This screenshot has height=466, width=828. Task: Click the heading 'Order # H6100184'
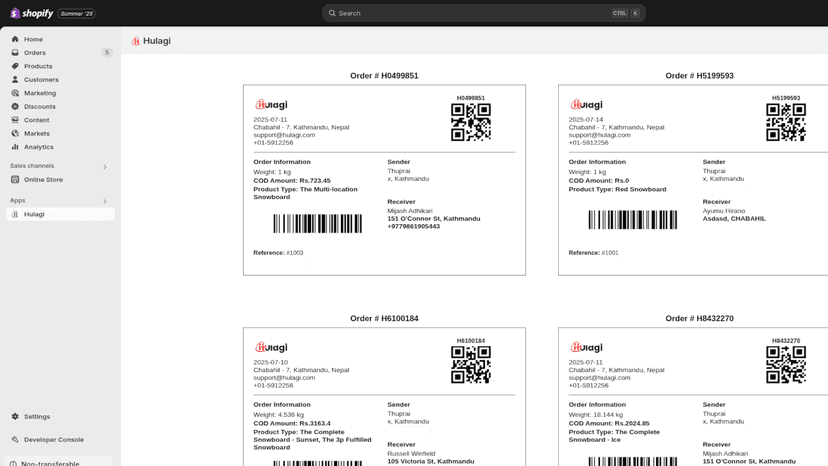[384, 319]
